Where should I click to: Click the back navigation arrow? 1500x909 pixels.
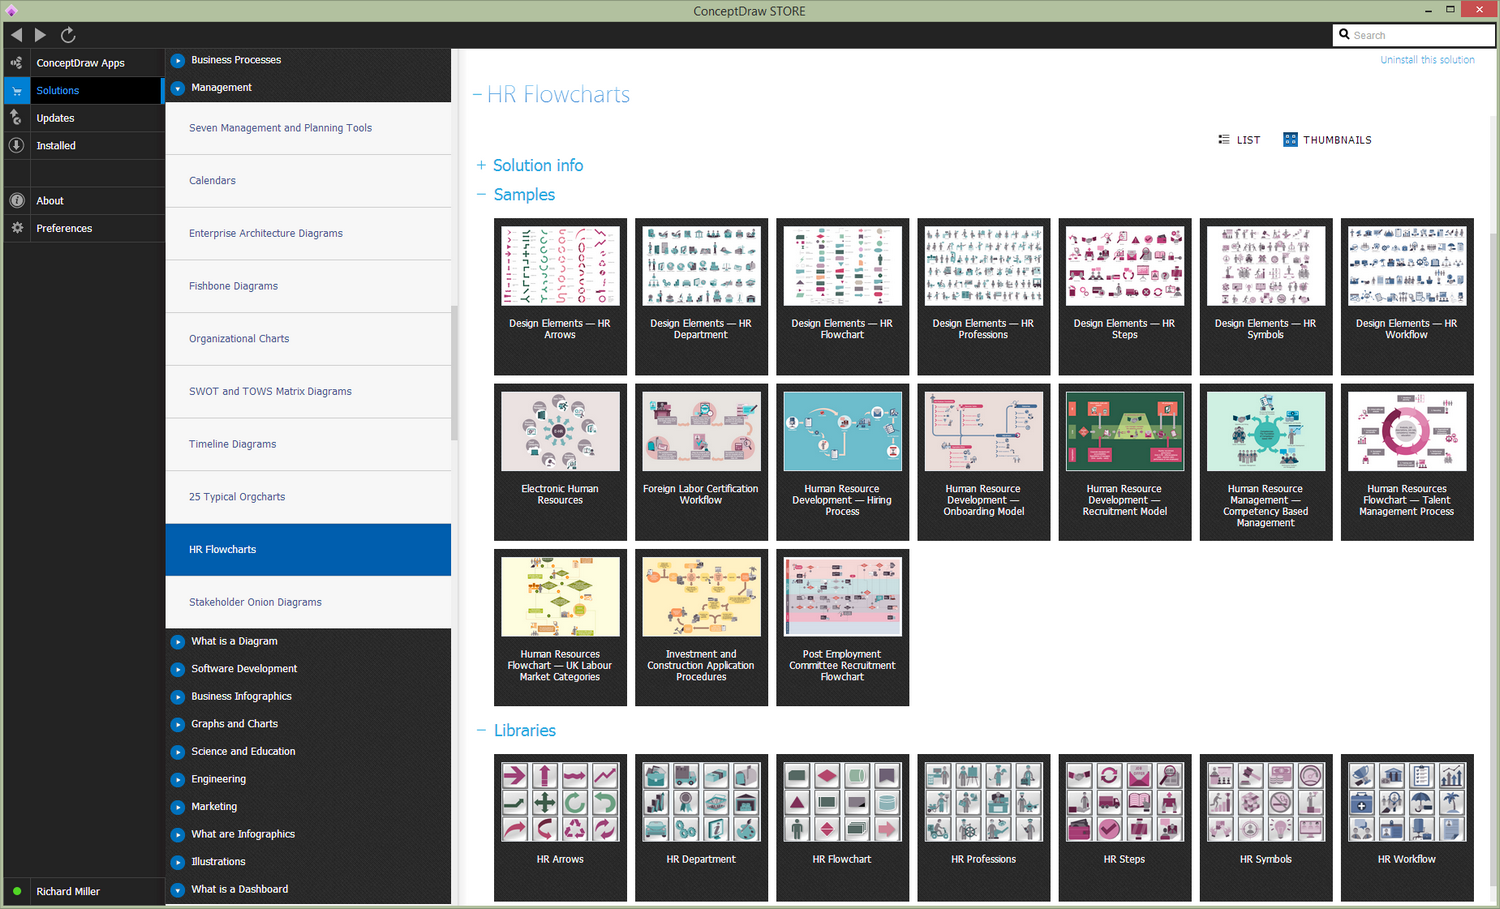pyautogui.click(x=16, y=35)
